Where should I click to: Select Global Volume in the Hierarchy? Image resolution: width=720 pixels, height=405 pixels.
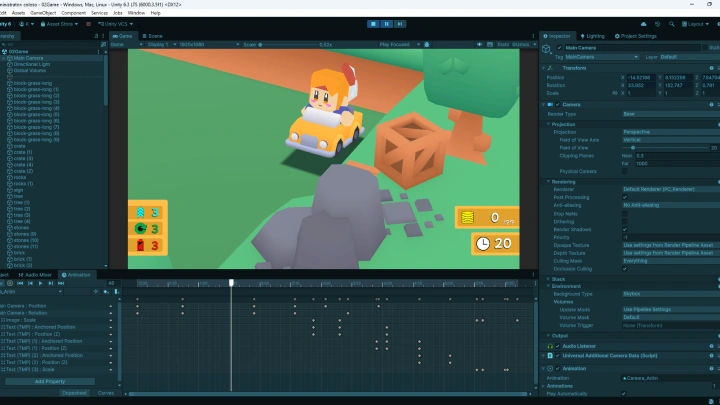(x=29, y=71)
